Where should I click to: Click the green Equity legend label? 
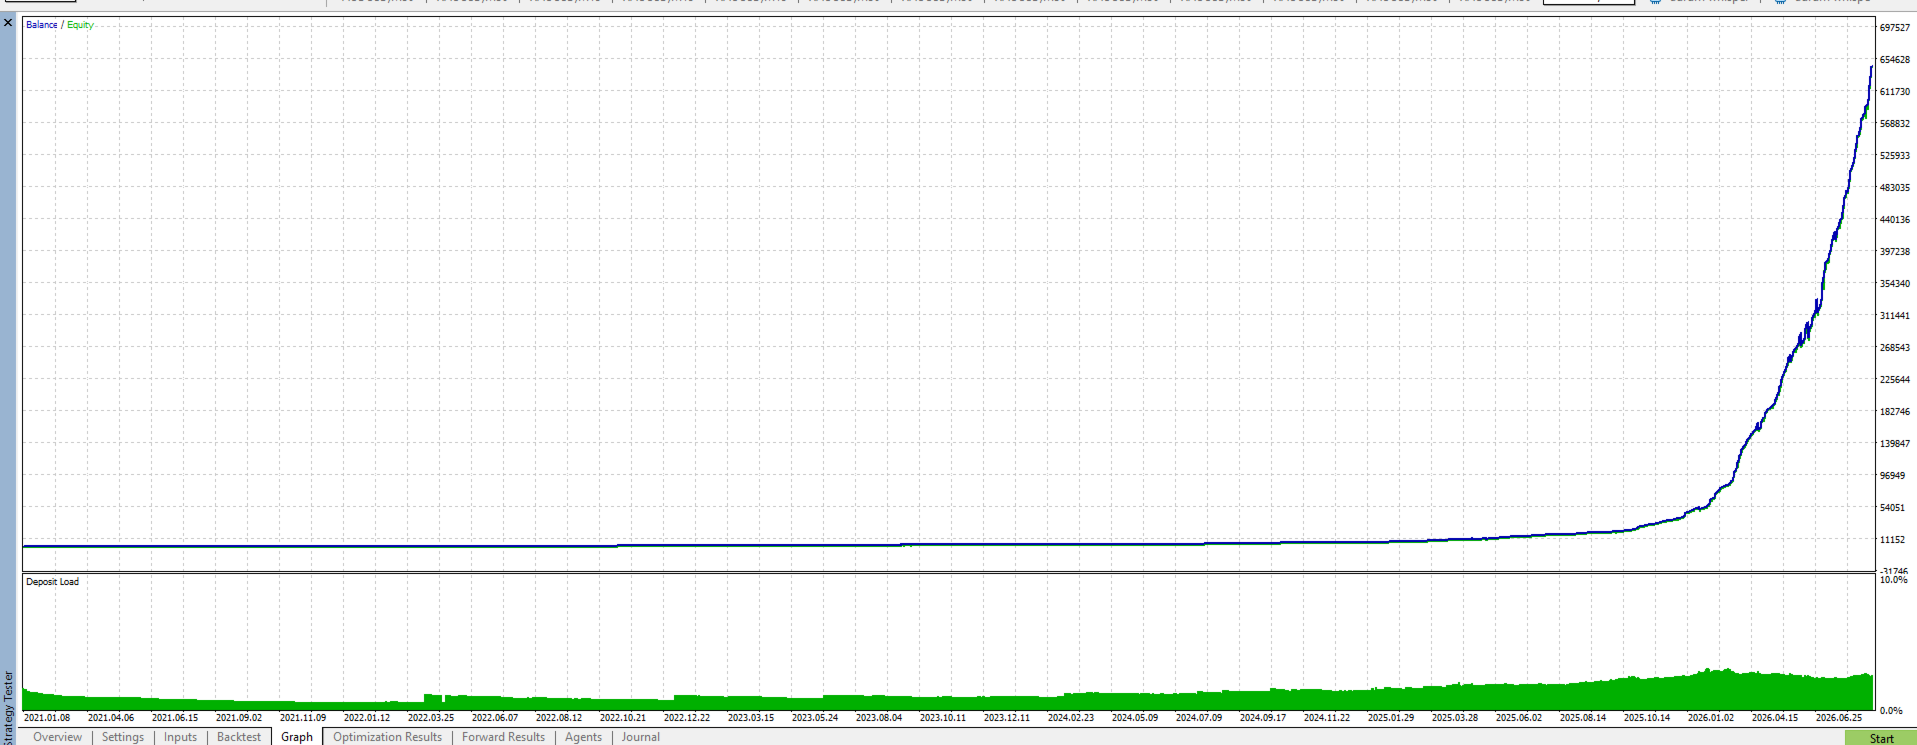80,25
